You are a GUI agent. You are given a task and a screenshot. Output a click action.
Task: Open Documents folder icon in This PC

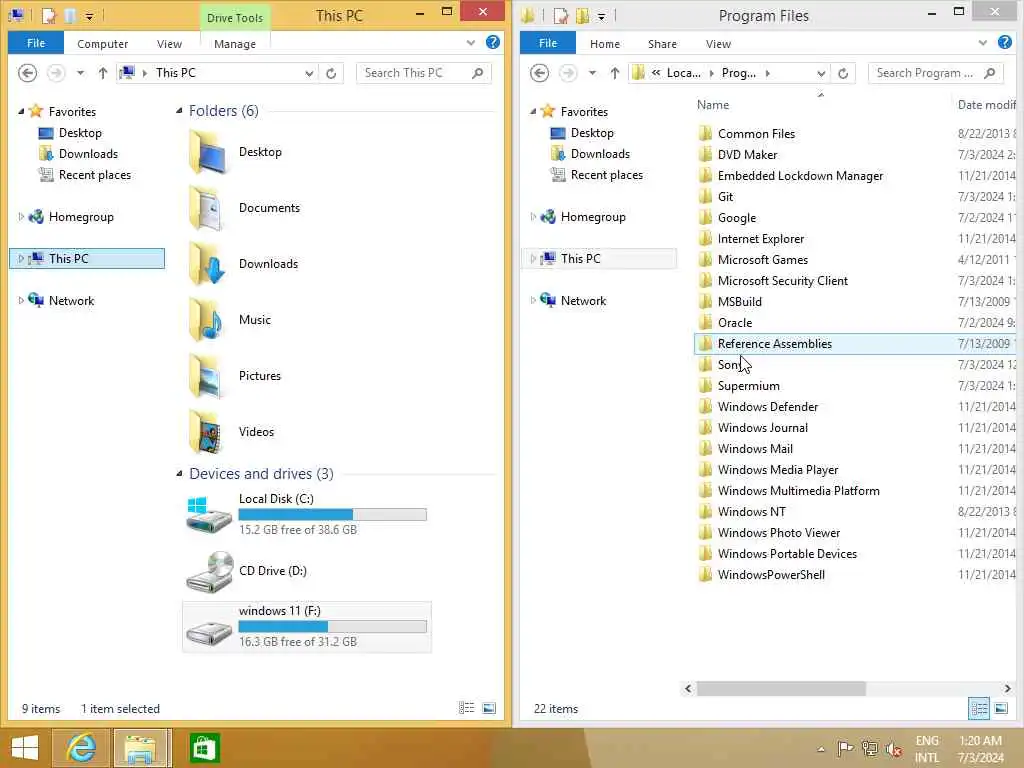tap(208, 208)
